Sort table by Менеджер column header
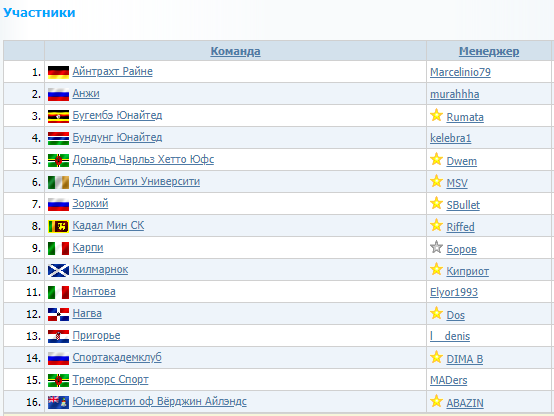The image size is (554, 416). point(489,51)
